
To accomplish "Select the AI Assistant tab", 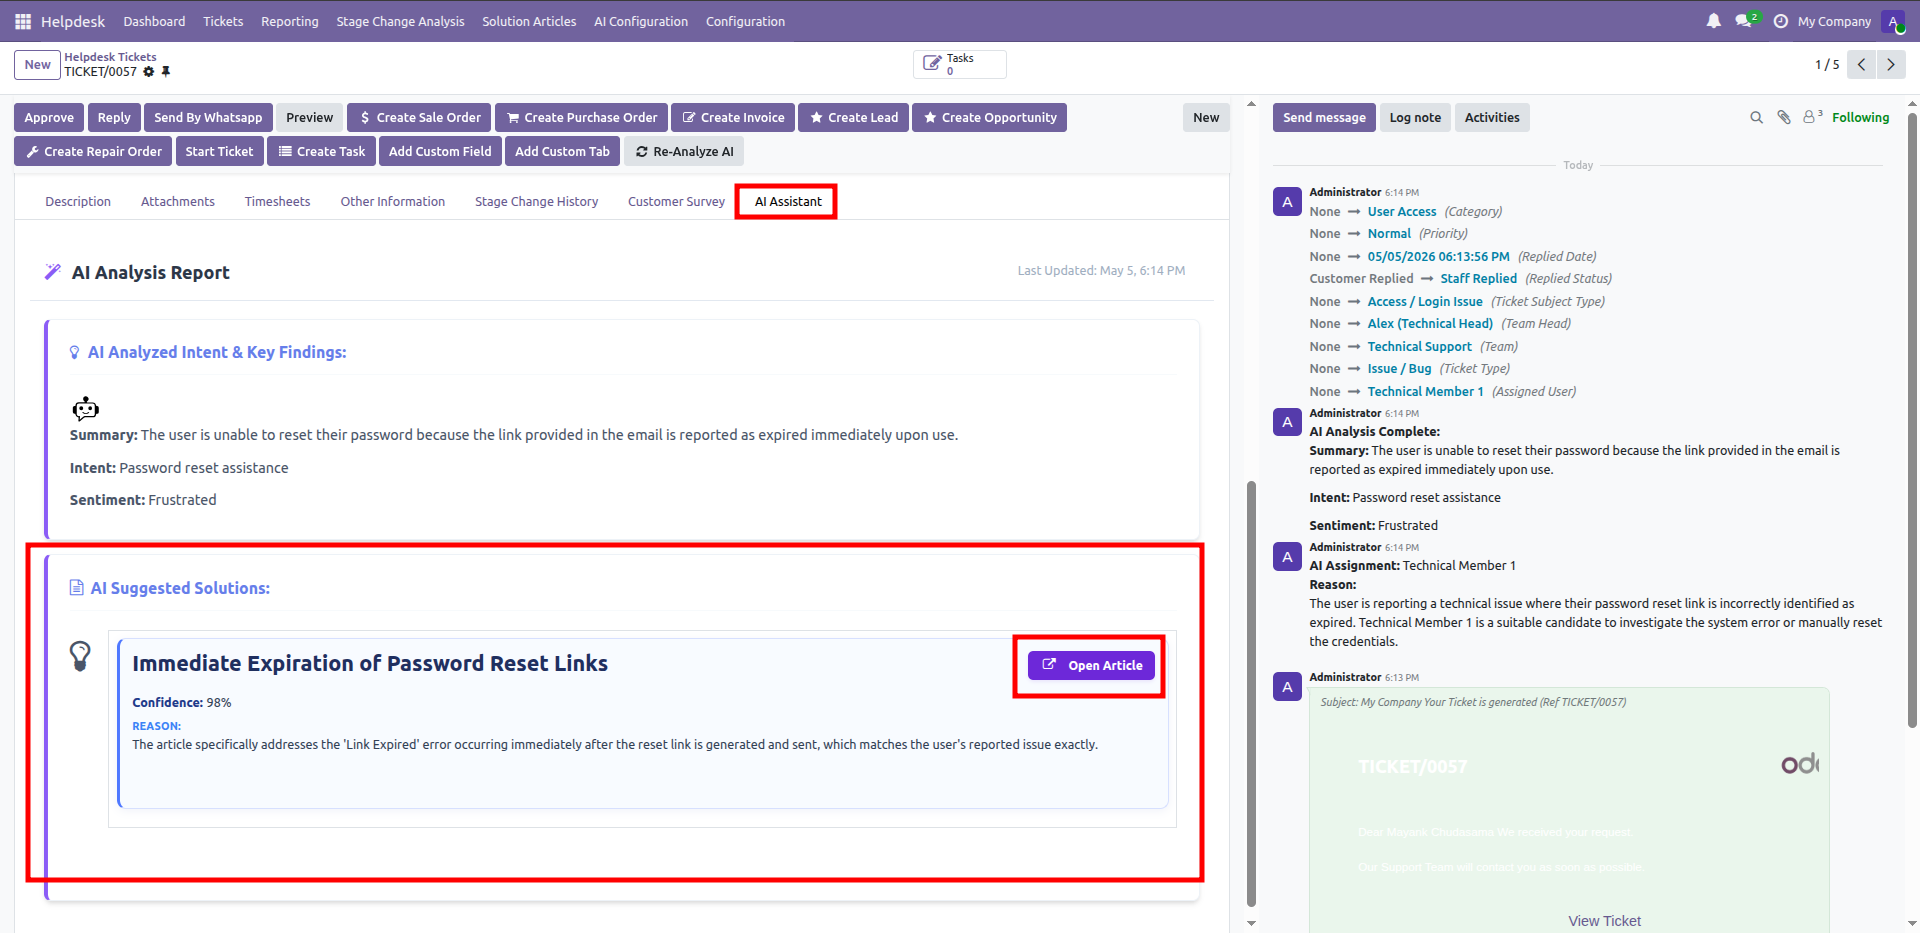I will (788, 202).
